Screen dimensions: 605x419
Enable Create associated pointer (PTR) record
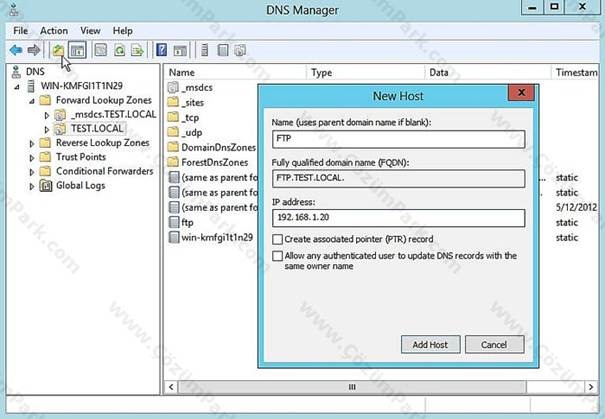[x=277, y=240]
